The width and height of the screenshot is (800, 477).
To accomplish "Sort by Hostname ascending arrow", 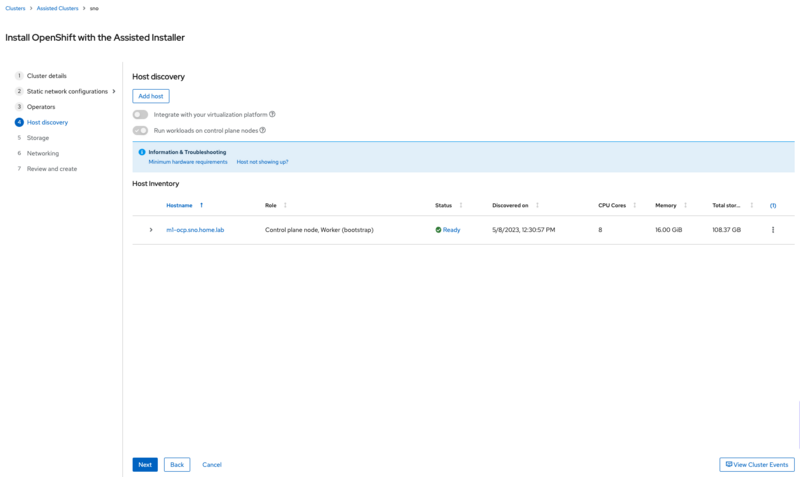I will (202, 205).
